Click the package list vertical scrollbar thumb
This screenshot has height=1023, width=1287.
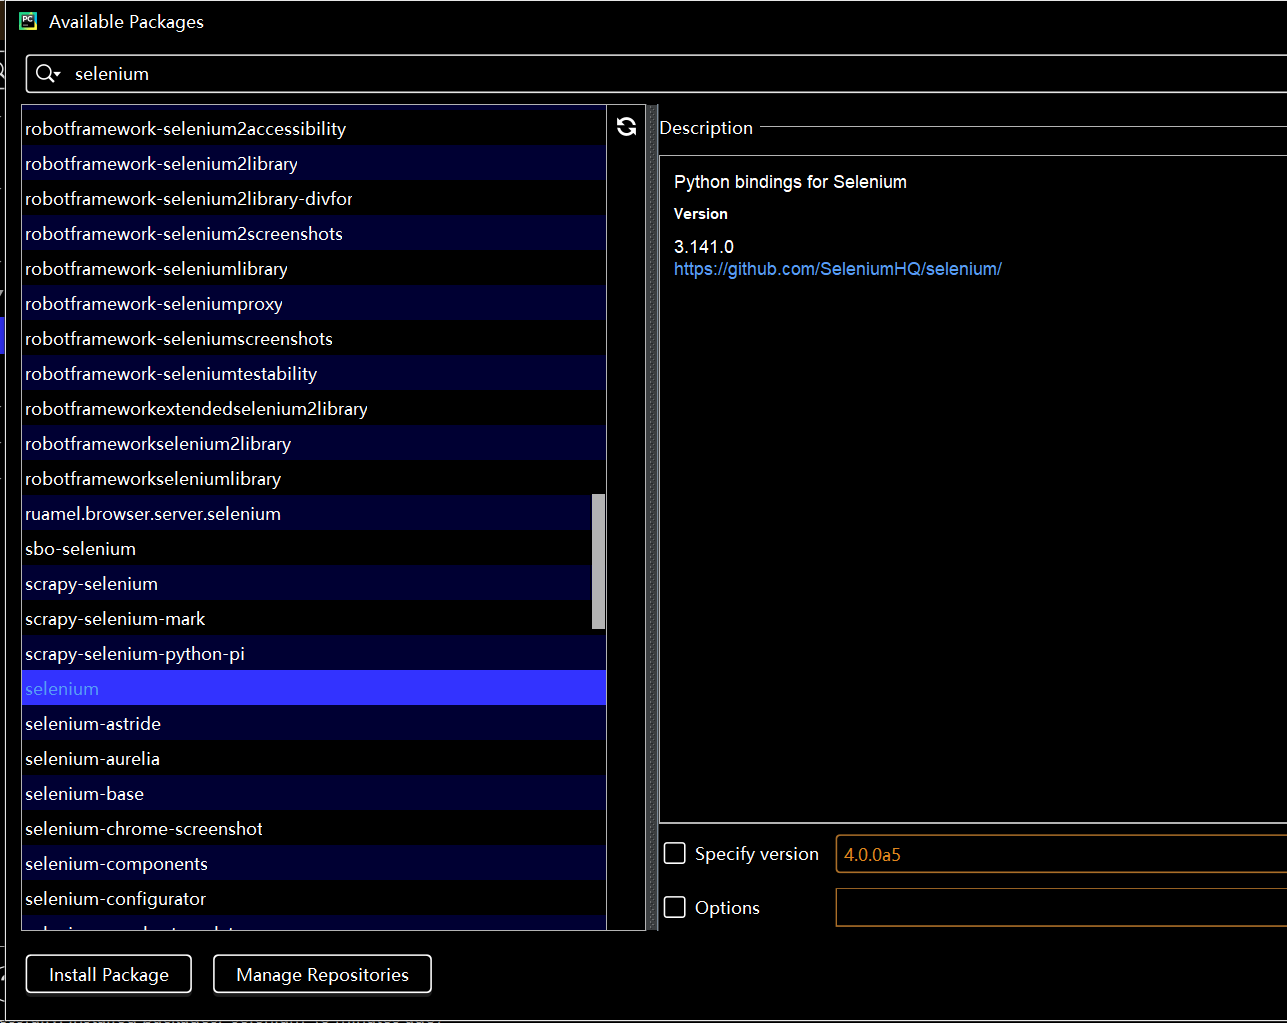599,561
